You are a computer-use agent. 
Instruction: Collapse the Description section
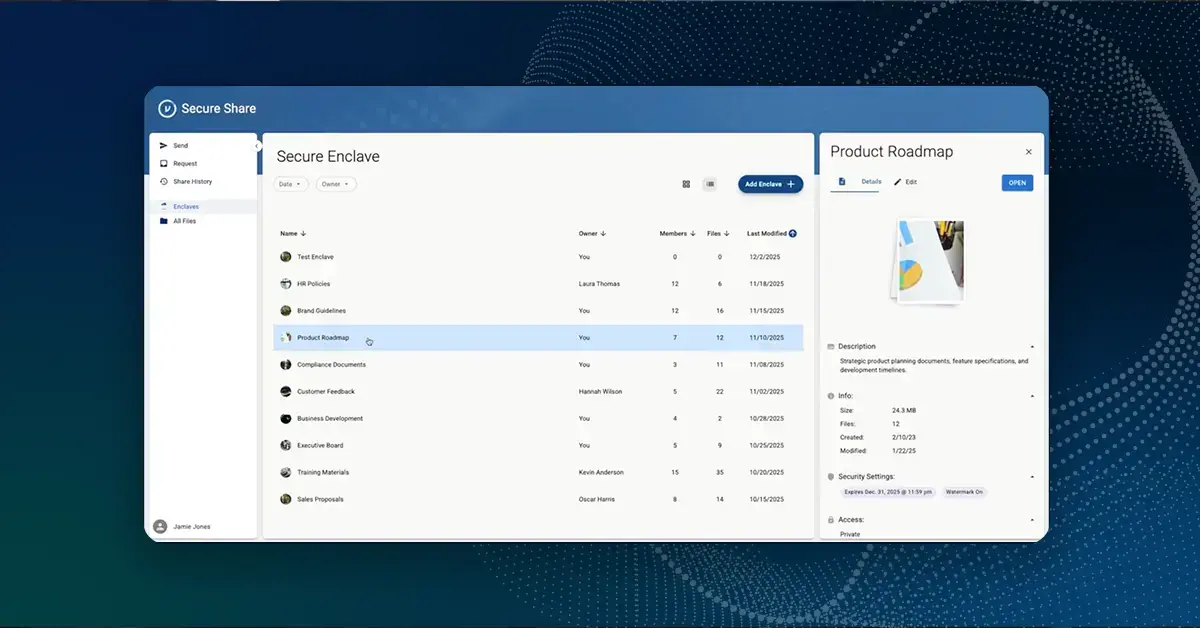(1031, 347)
